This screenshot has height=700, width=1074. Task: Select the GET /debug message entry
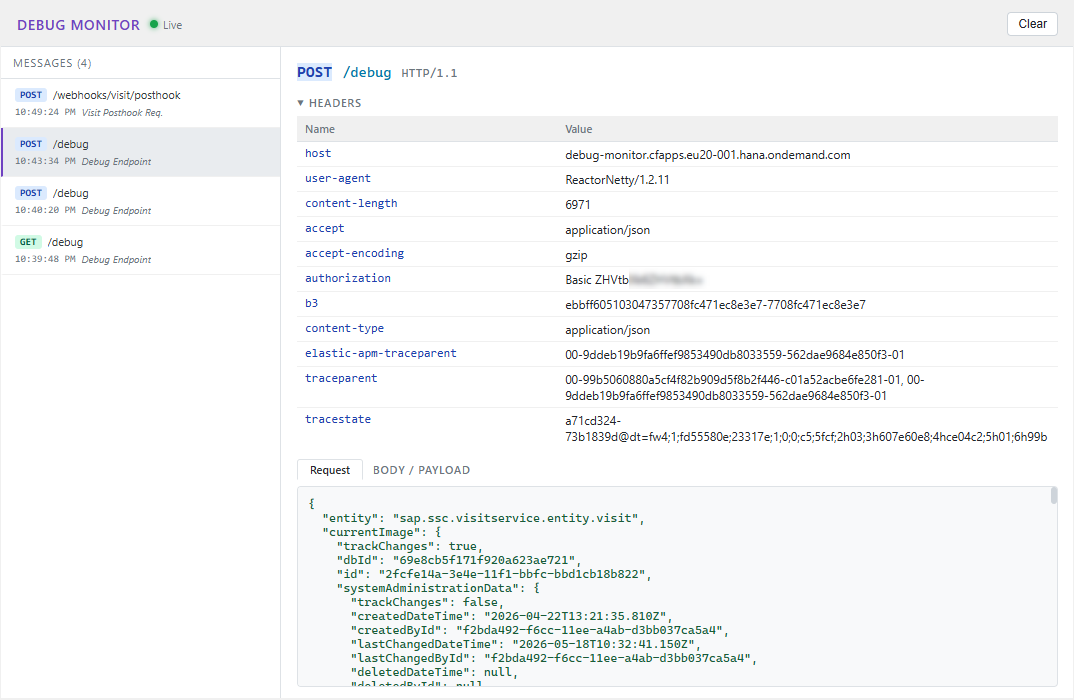(140, 250)
